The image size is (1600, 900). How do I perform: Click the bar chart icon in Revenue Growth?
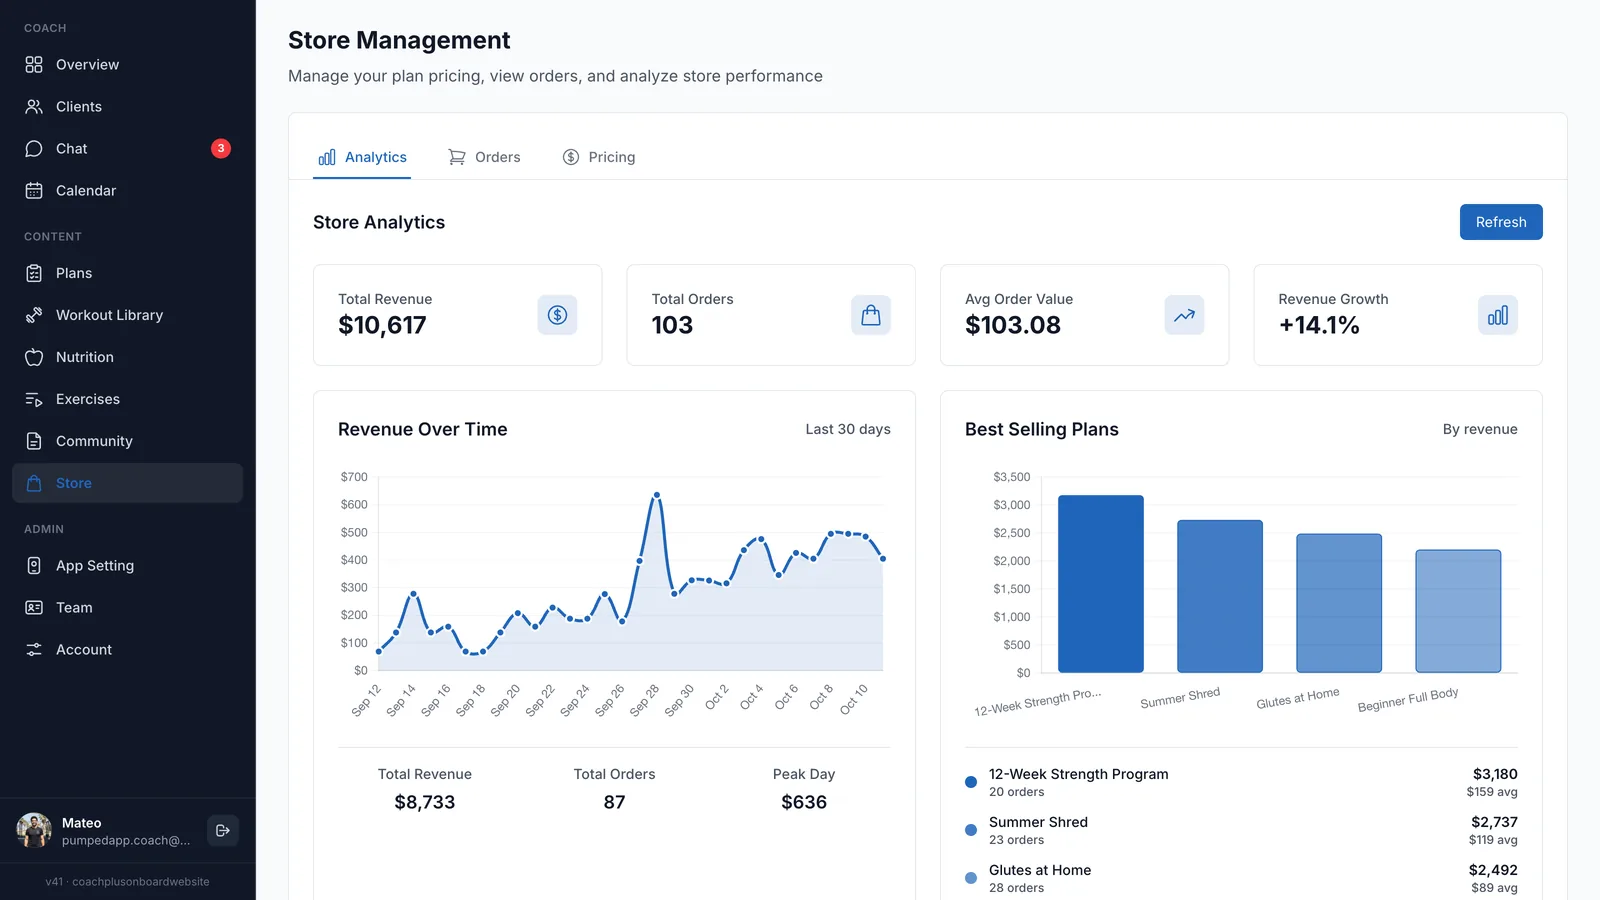1498,315
